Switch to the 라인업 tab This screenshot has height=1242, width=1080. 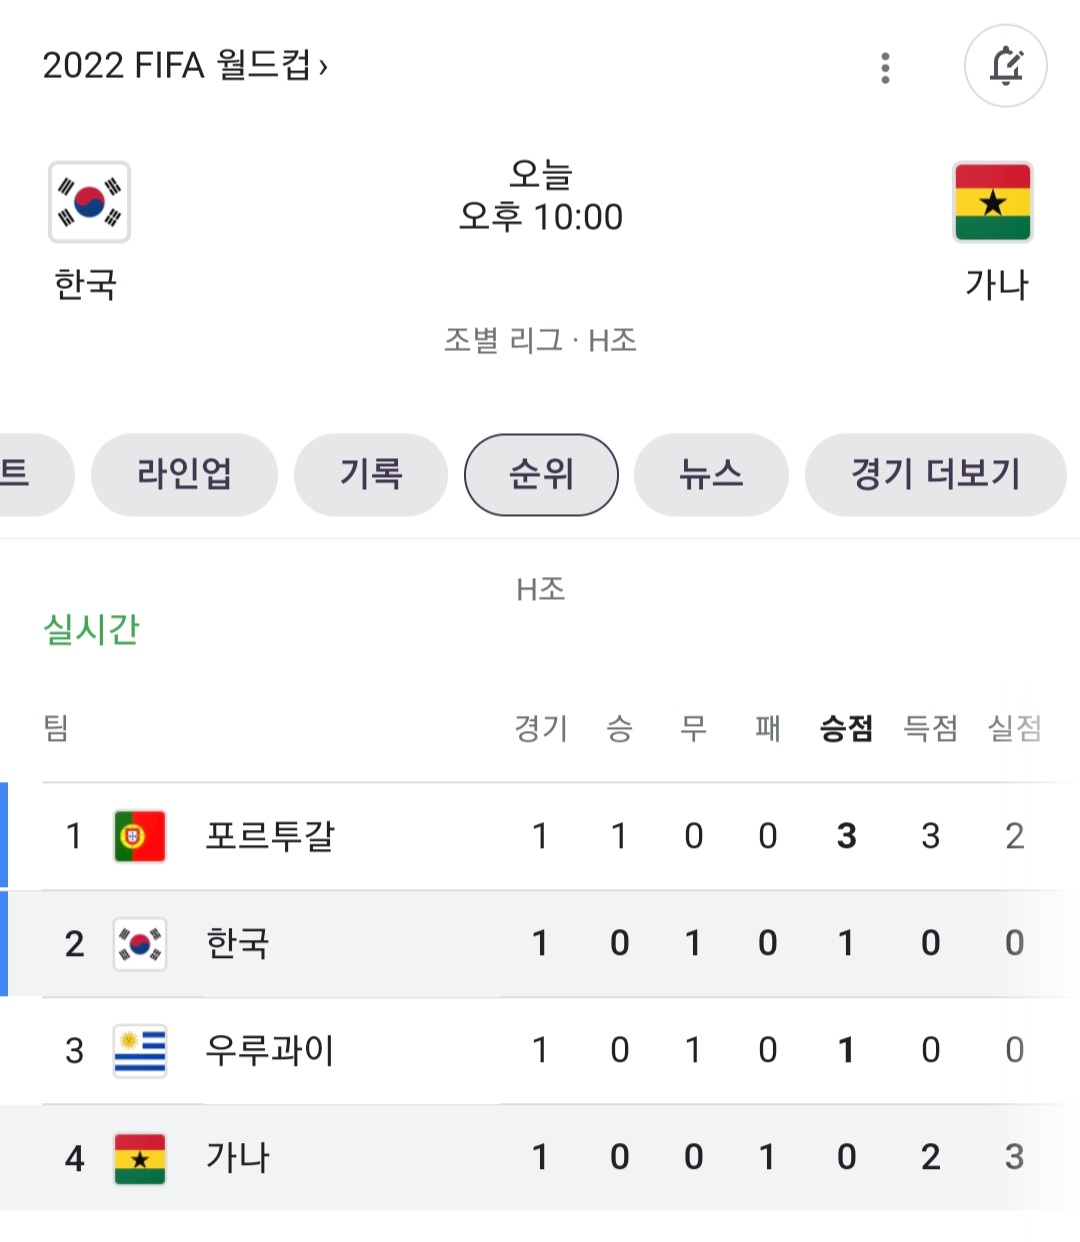[184, 474]
